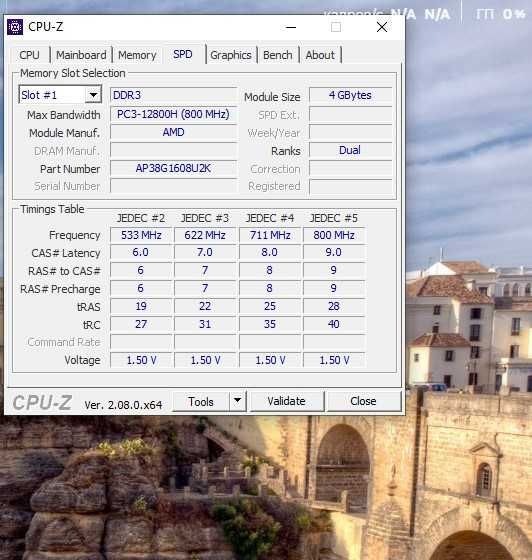
Task: Click the JEDEC #2 voltage 1.50 V cell
Action: pyautogui.click(x=141, y=360)
